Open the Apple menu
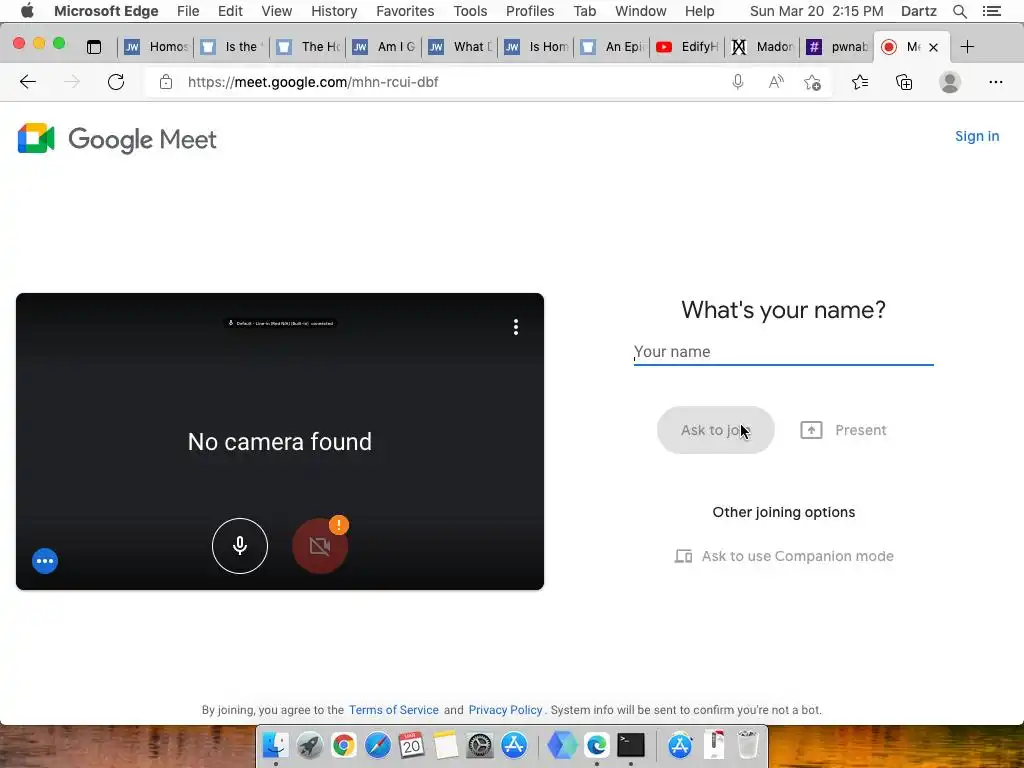The width and height of the screenshot is (1024, 768). 27,11
